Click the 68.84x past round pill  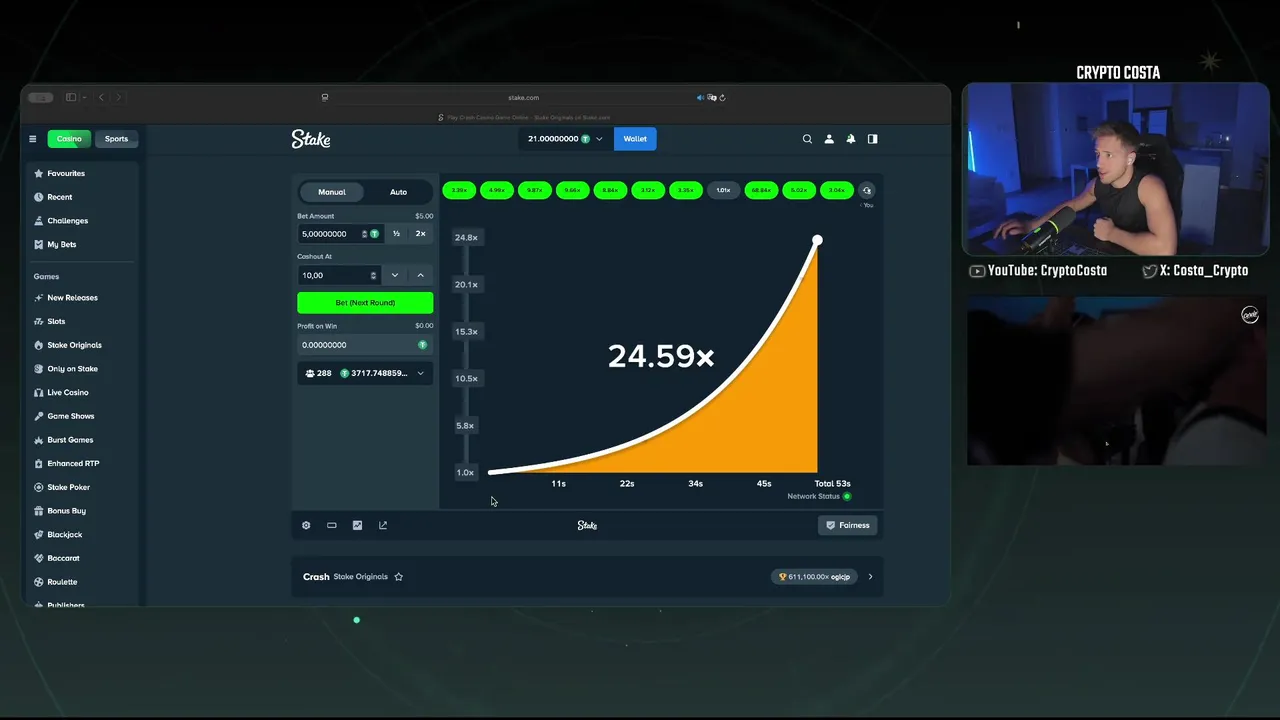pyautogui.click(x=761, y=190)
